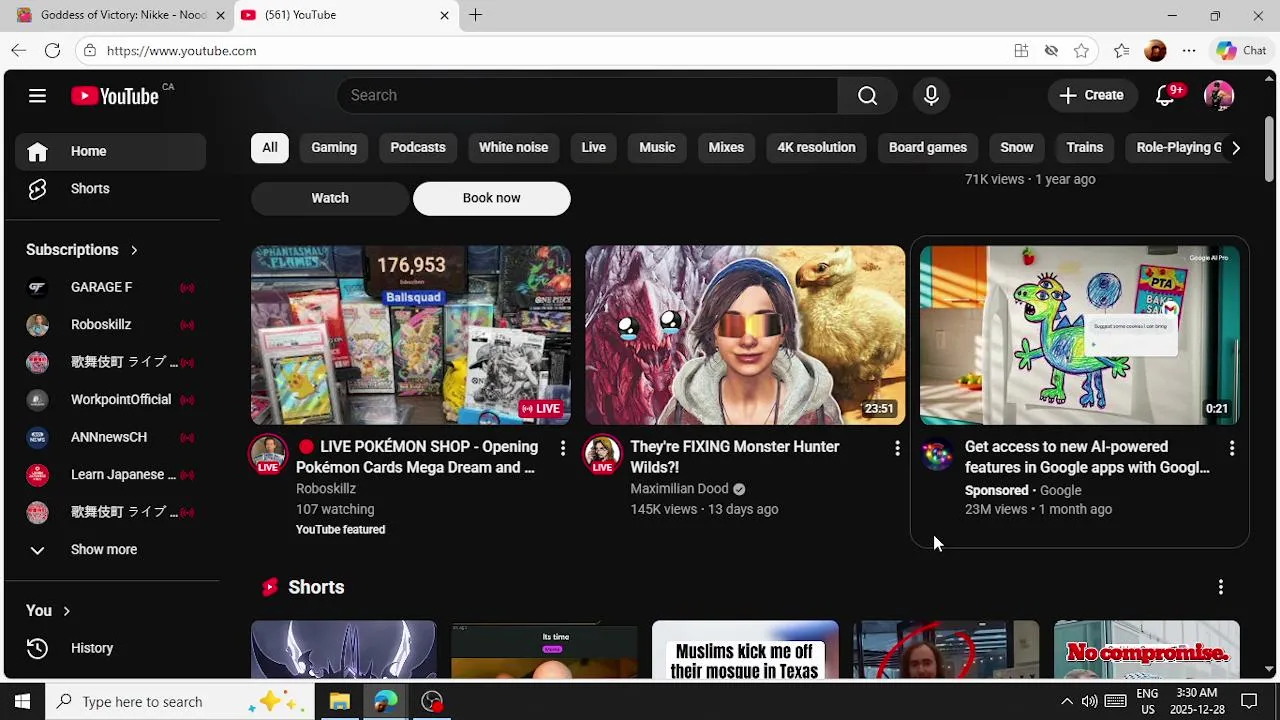
Task: Expand the Subscriptions section chevron
Action: click(133, 250)
